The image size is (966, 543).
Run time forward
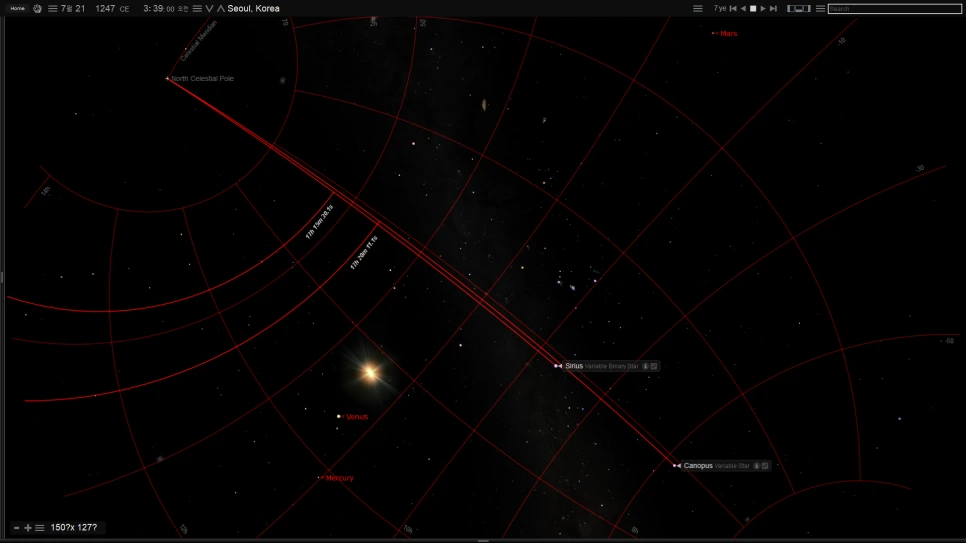click(763, 9)
